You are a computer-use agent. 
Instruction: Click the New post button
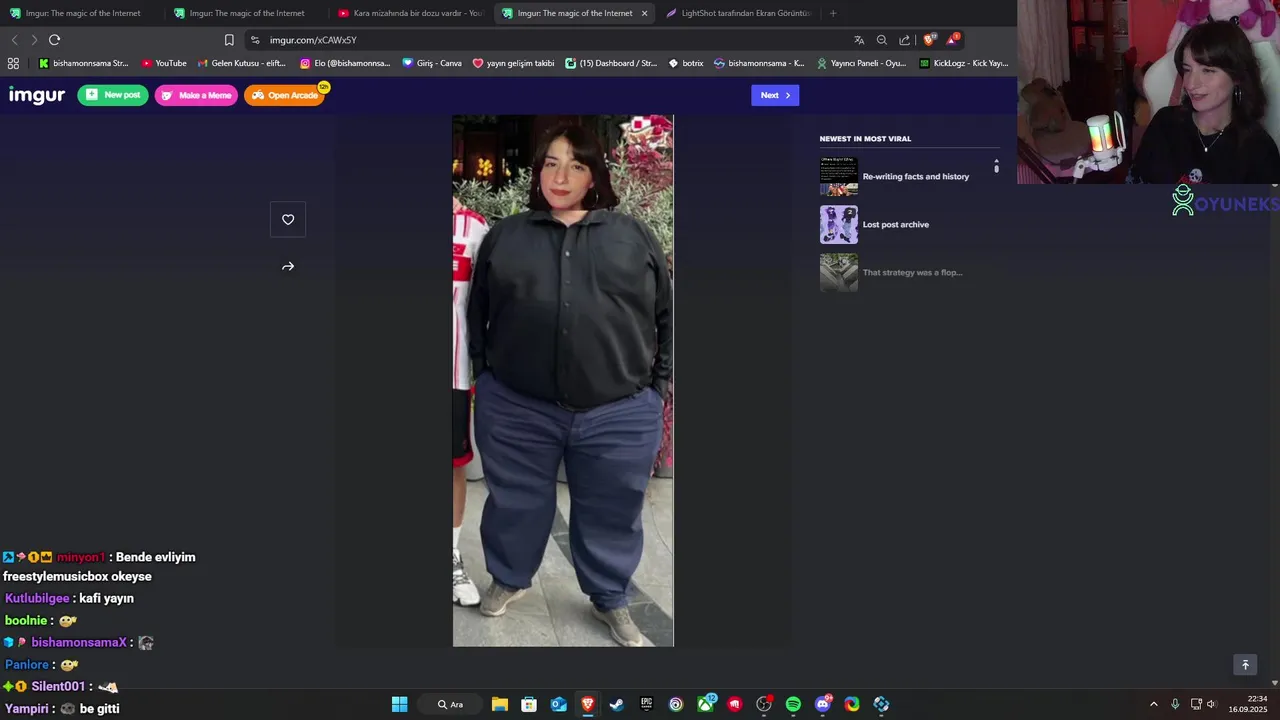coord(113,95)
